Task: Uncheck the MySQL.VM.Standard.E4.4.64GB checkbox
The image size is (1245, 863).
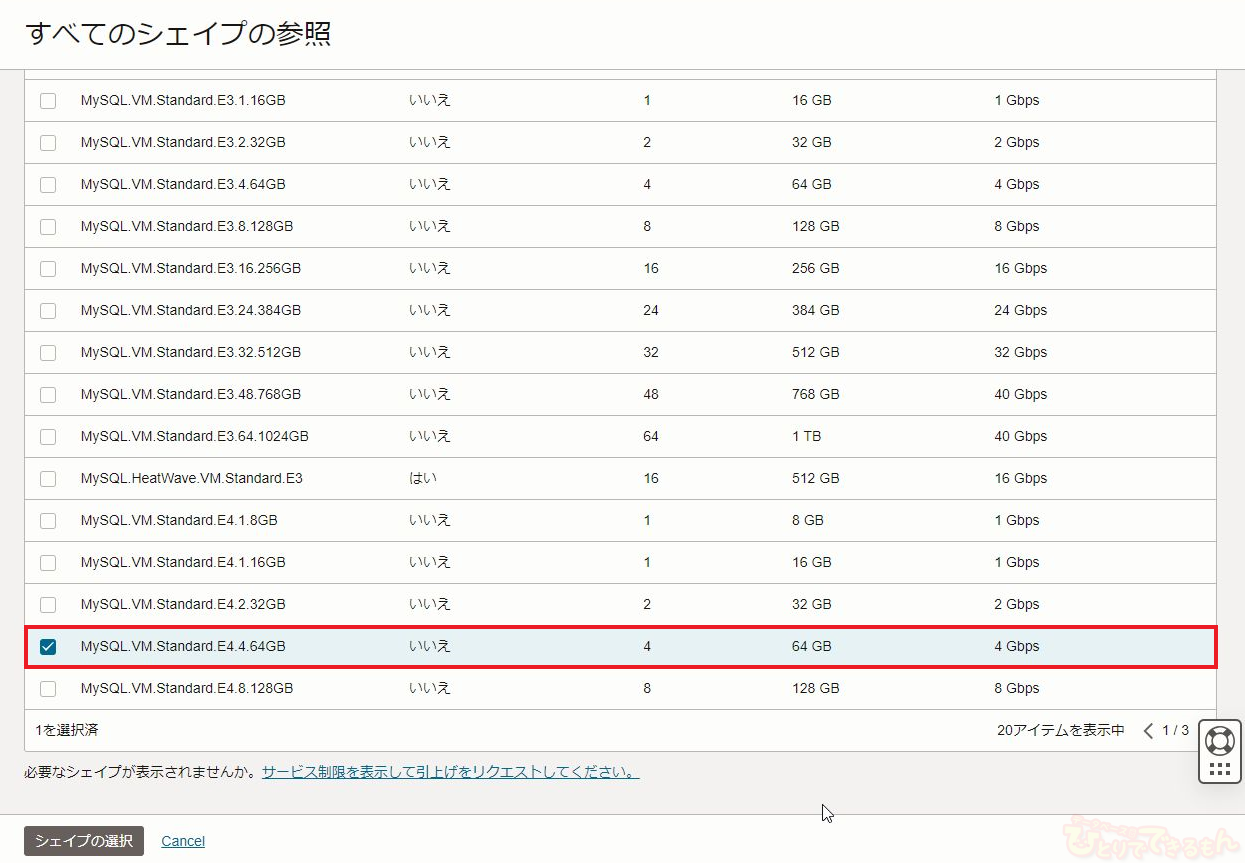Action: point(48,647)
